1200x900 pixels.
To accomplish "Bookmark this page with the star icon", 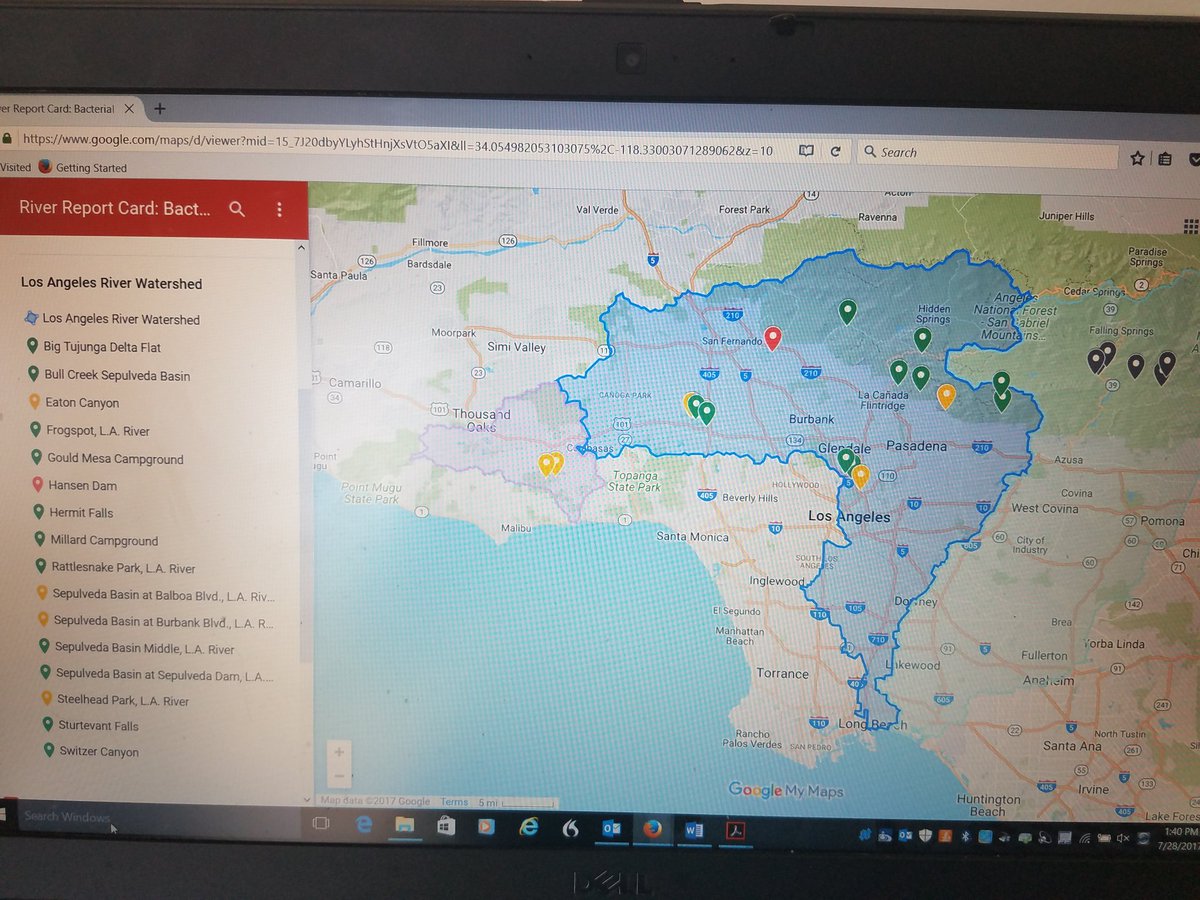I will point(1137,158).
